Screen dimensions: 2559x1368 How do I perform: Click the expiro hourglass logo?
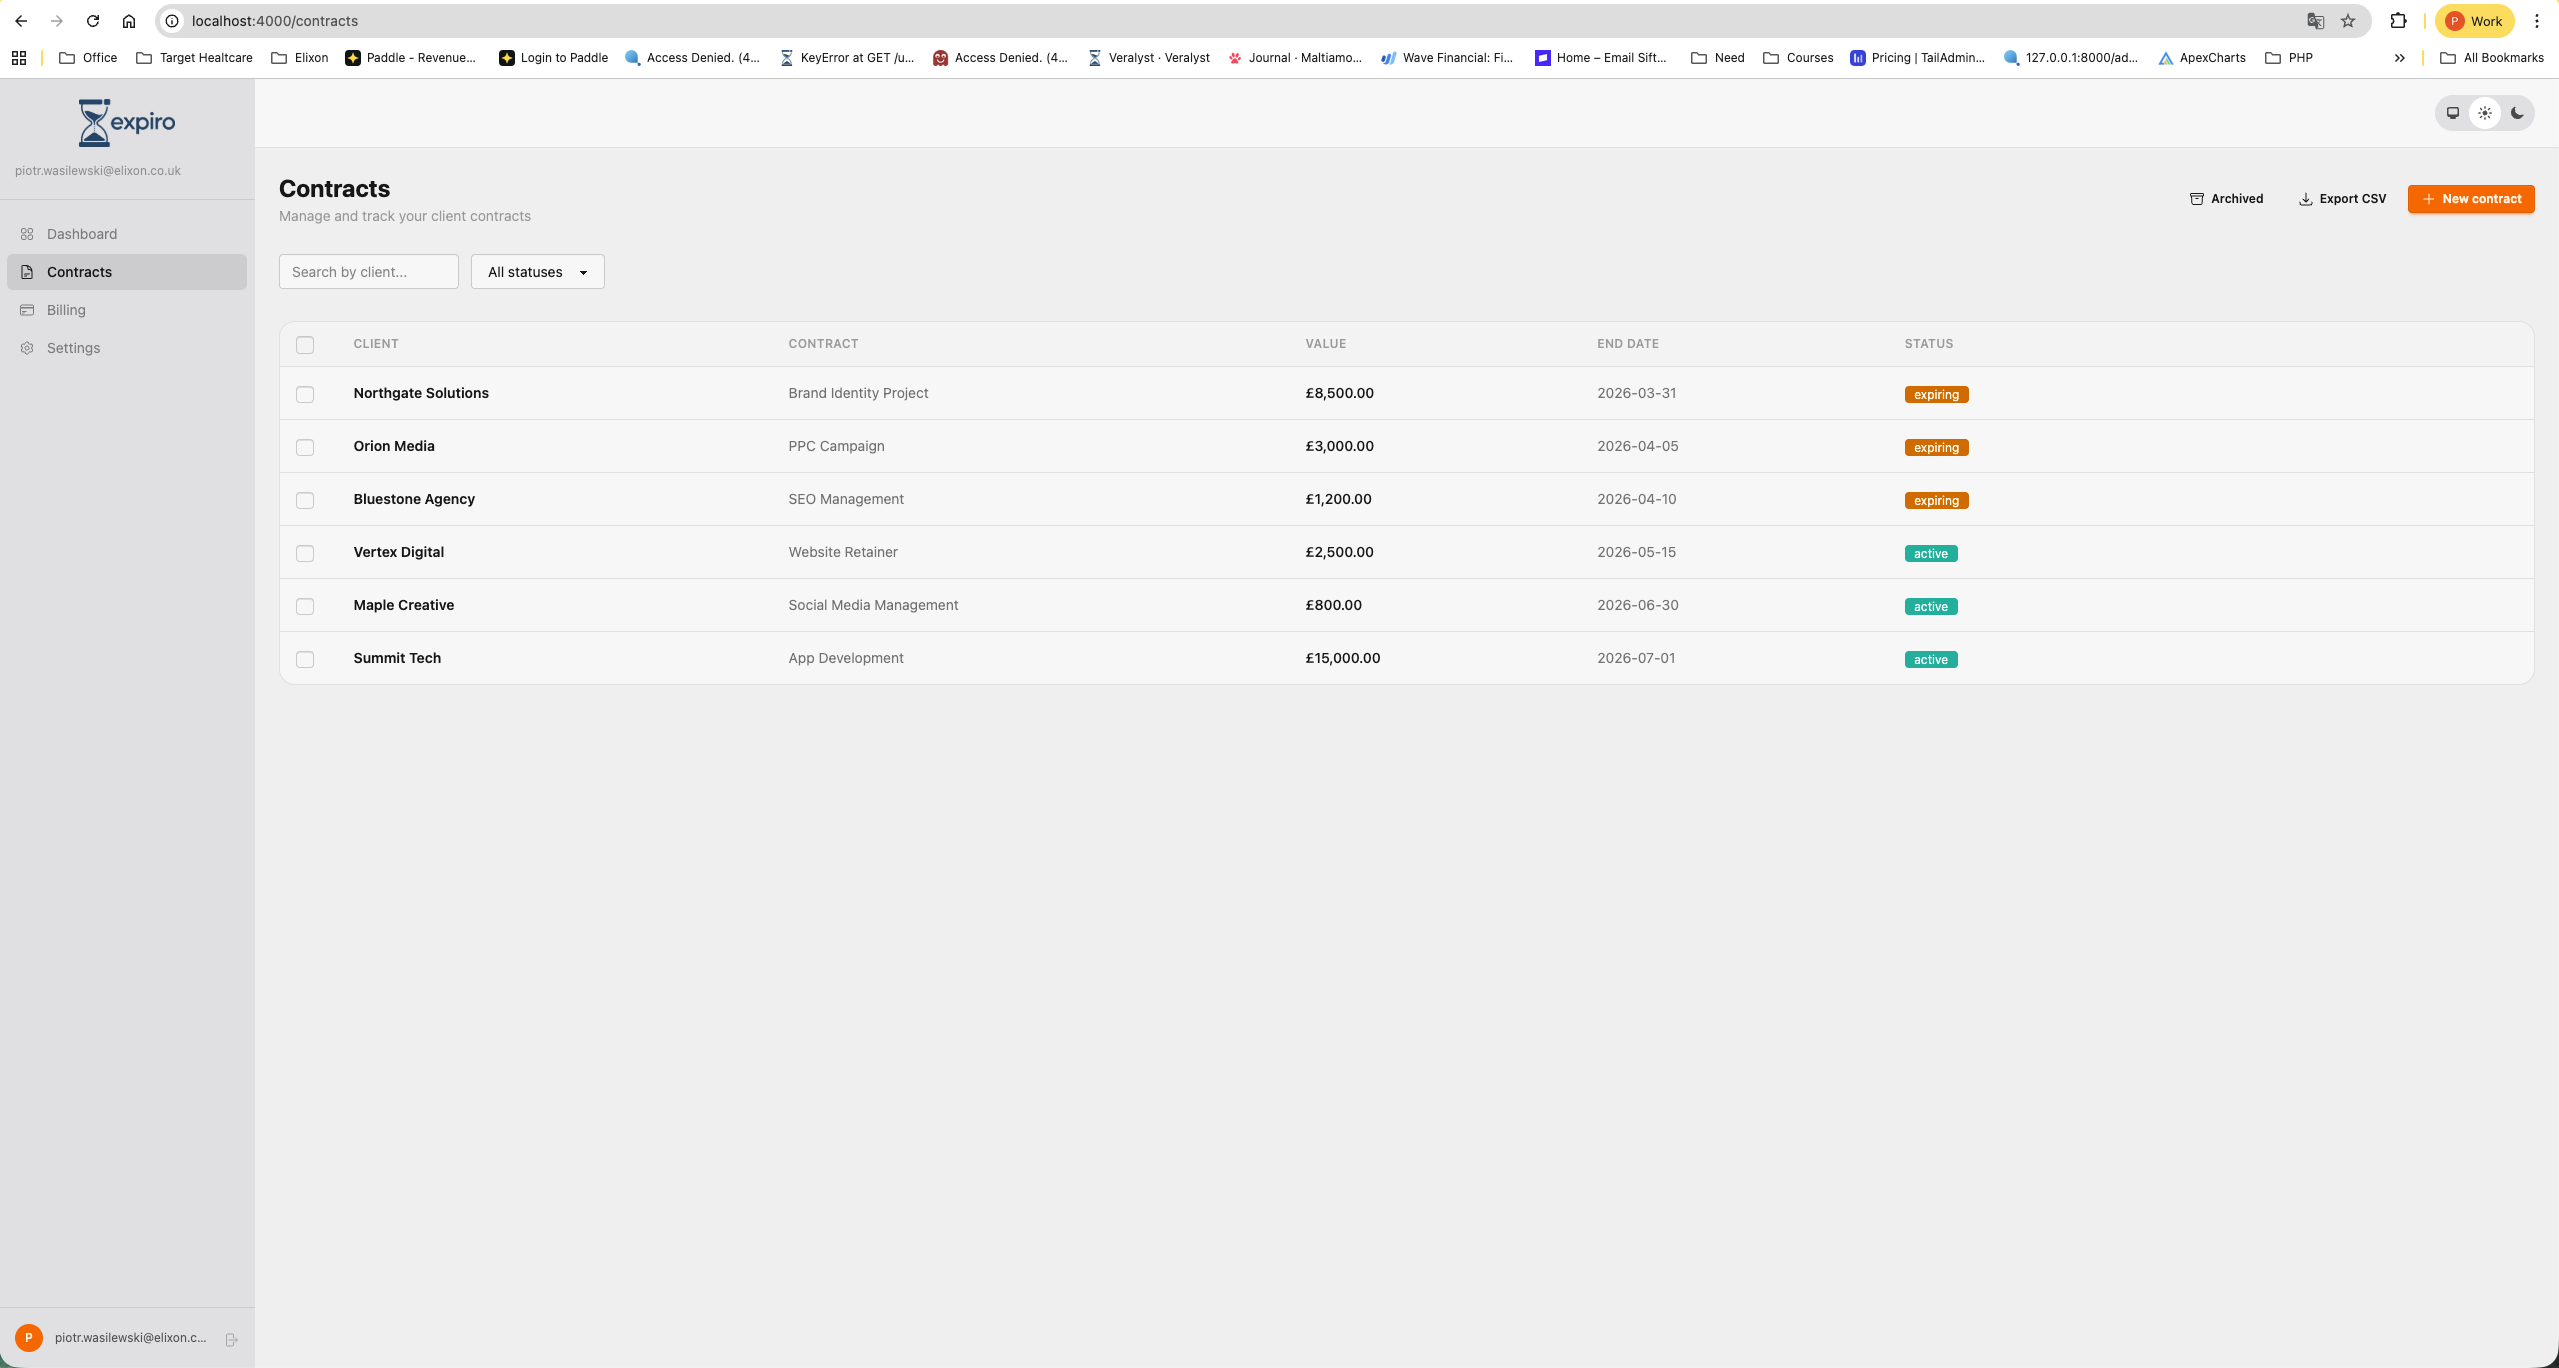(127, 123)
